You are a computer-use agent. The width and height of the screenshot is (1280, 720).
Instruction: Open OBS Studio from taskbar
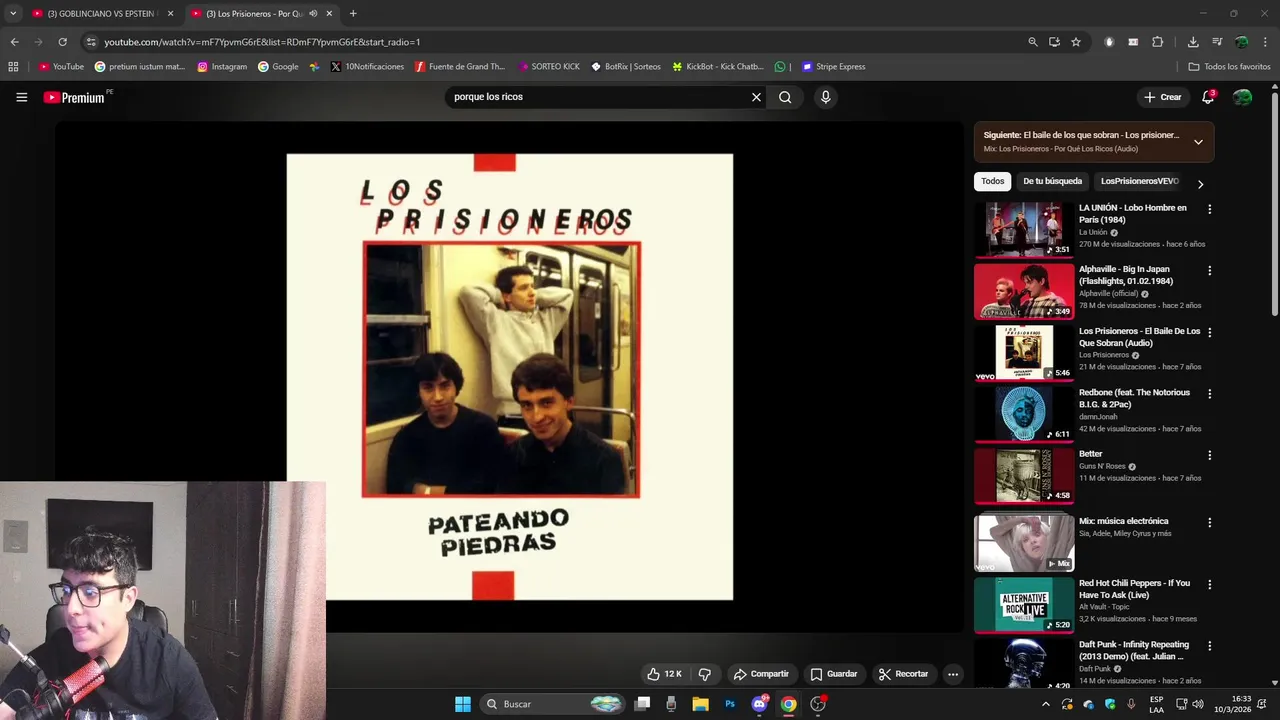[x=818, y=704]
